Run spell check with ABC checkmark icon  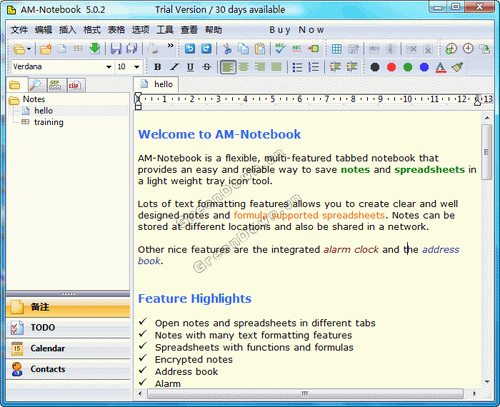pos(280,49)
